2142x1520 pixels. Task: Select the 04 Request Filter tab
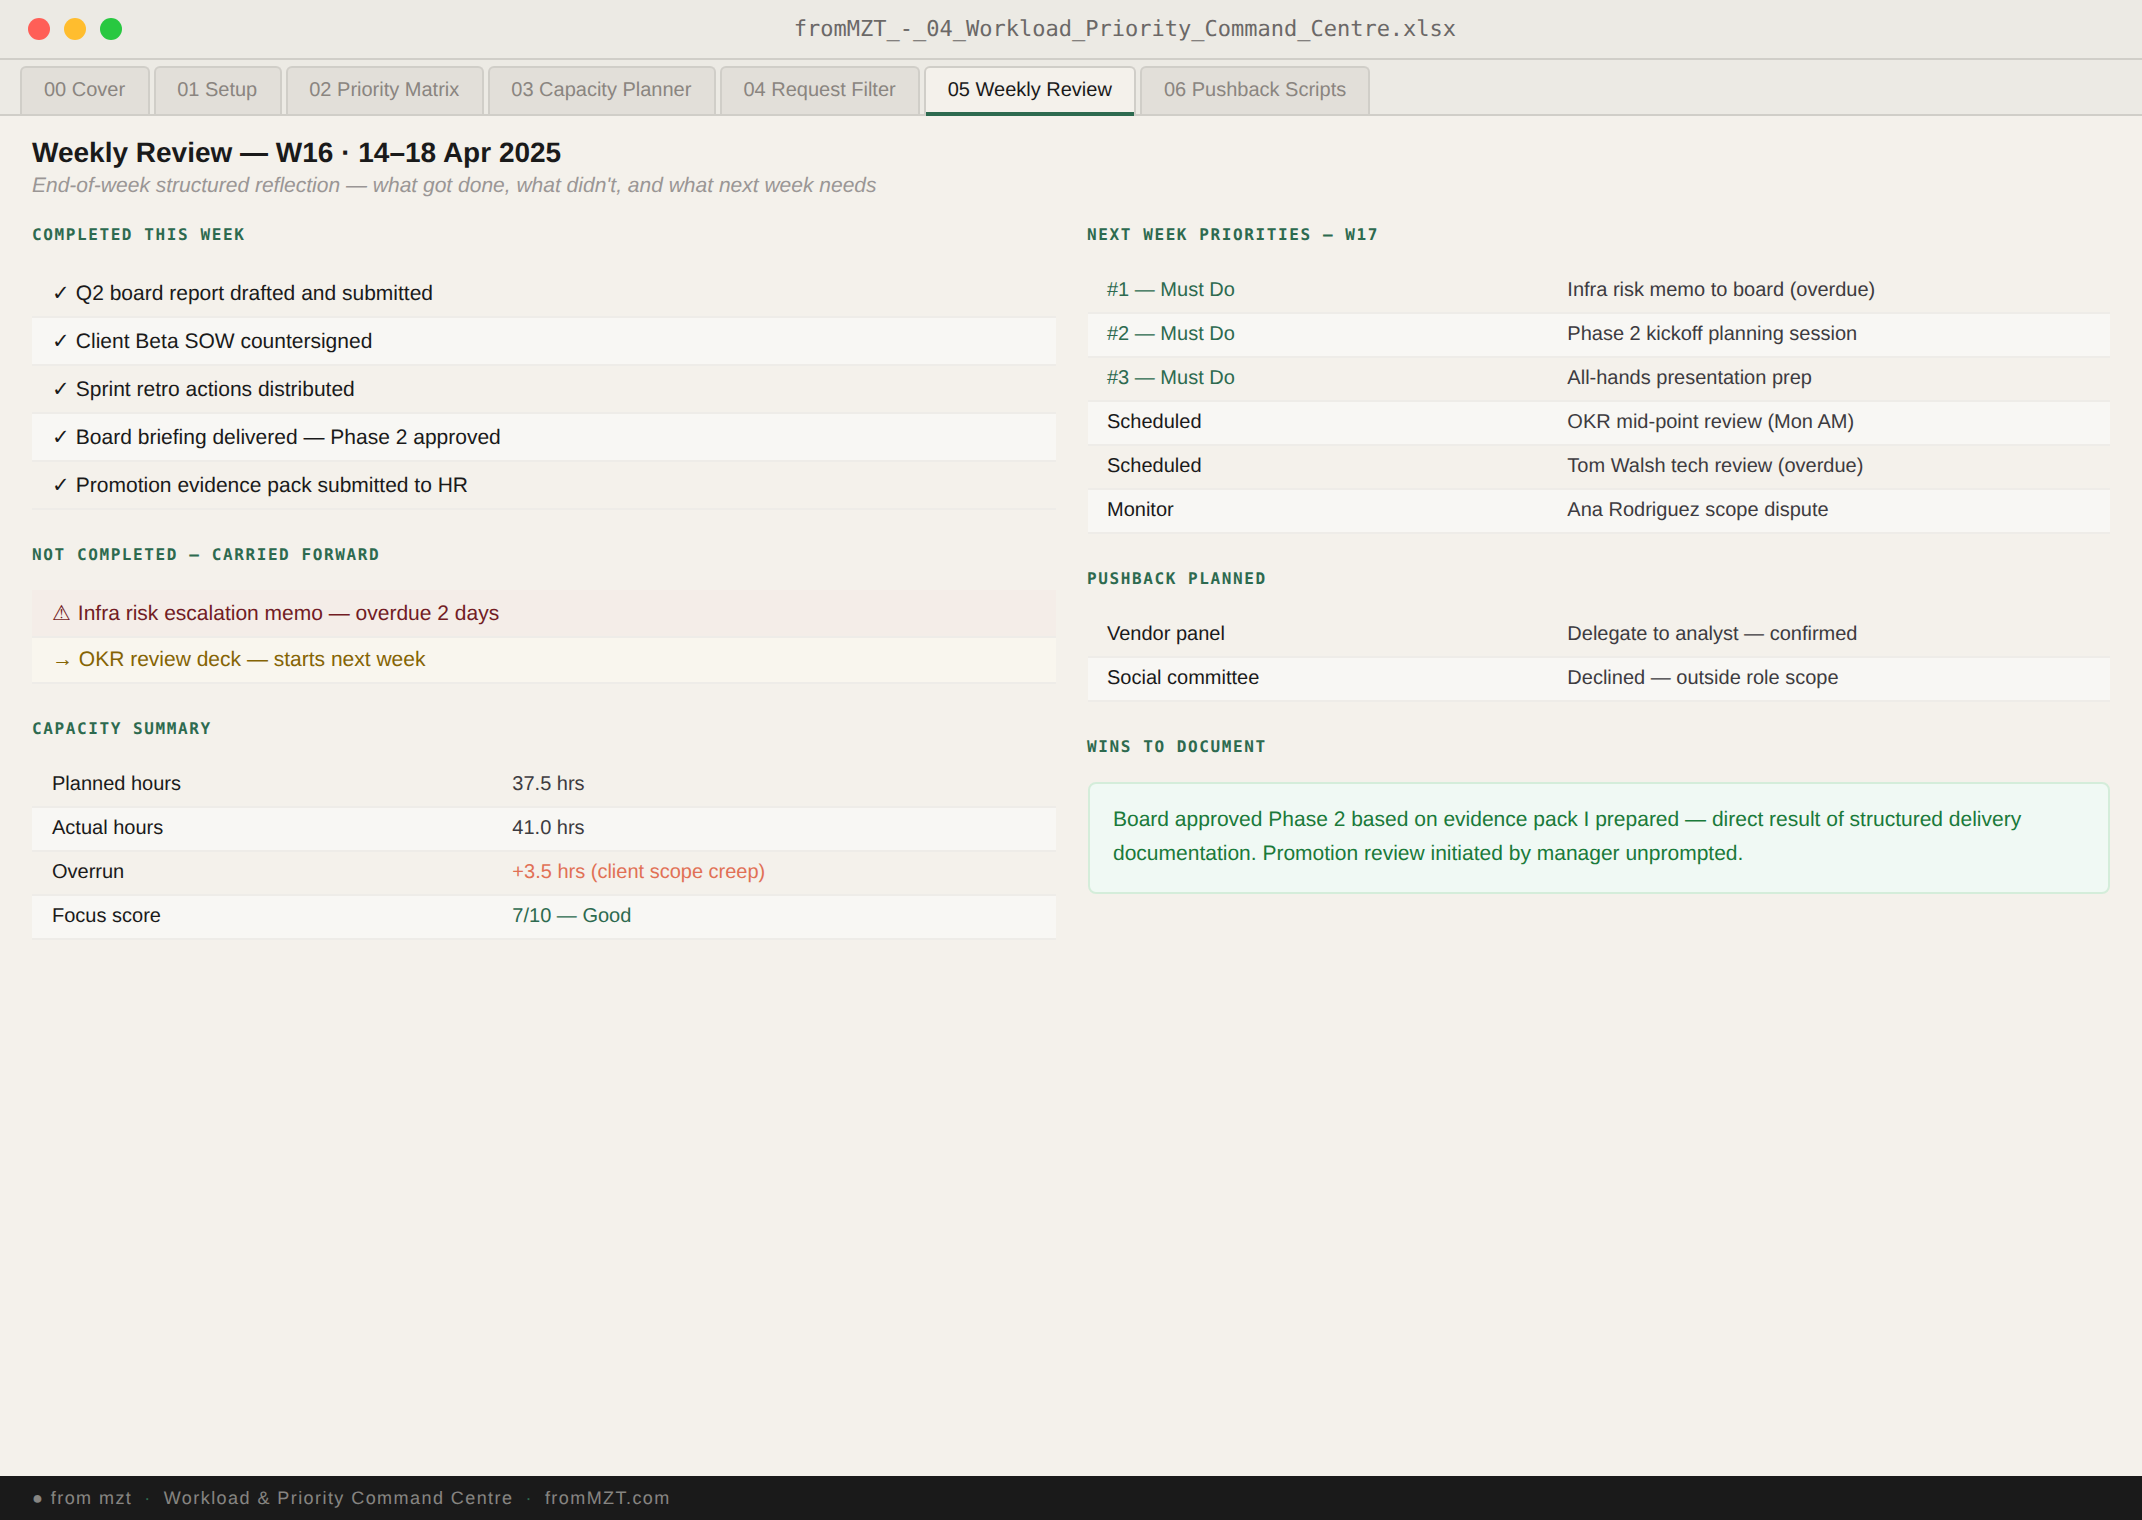[819, 90]
